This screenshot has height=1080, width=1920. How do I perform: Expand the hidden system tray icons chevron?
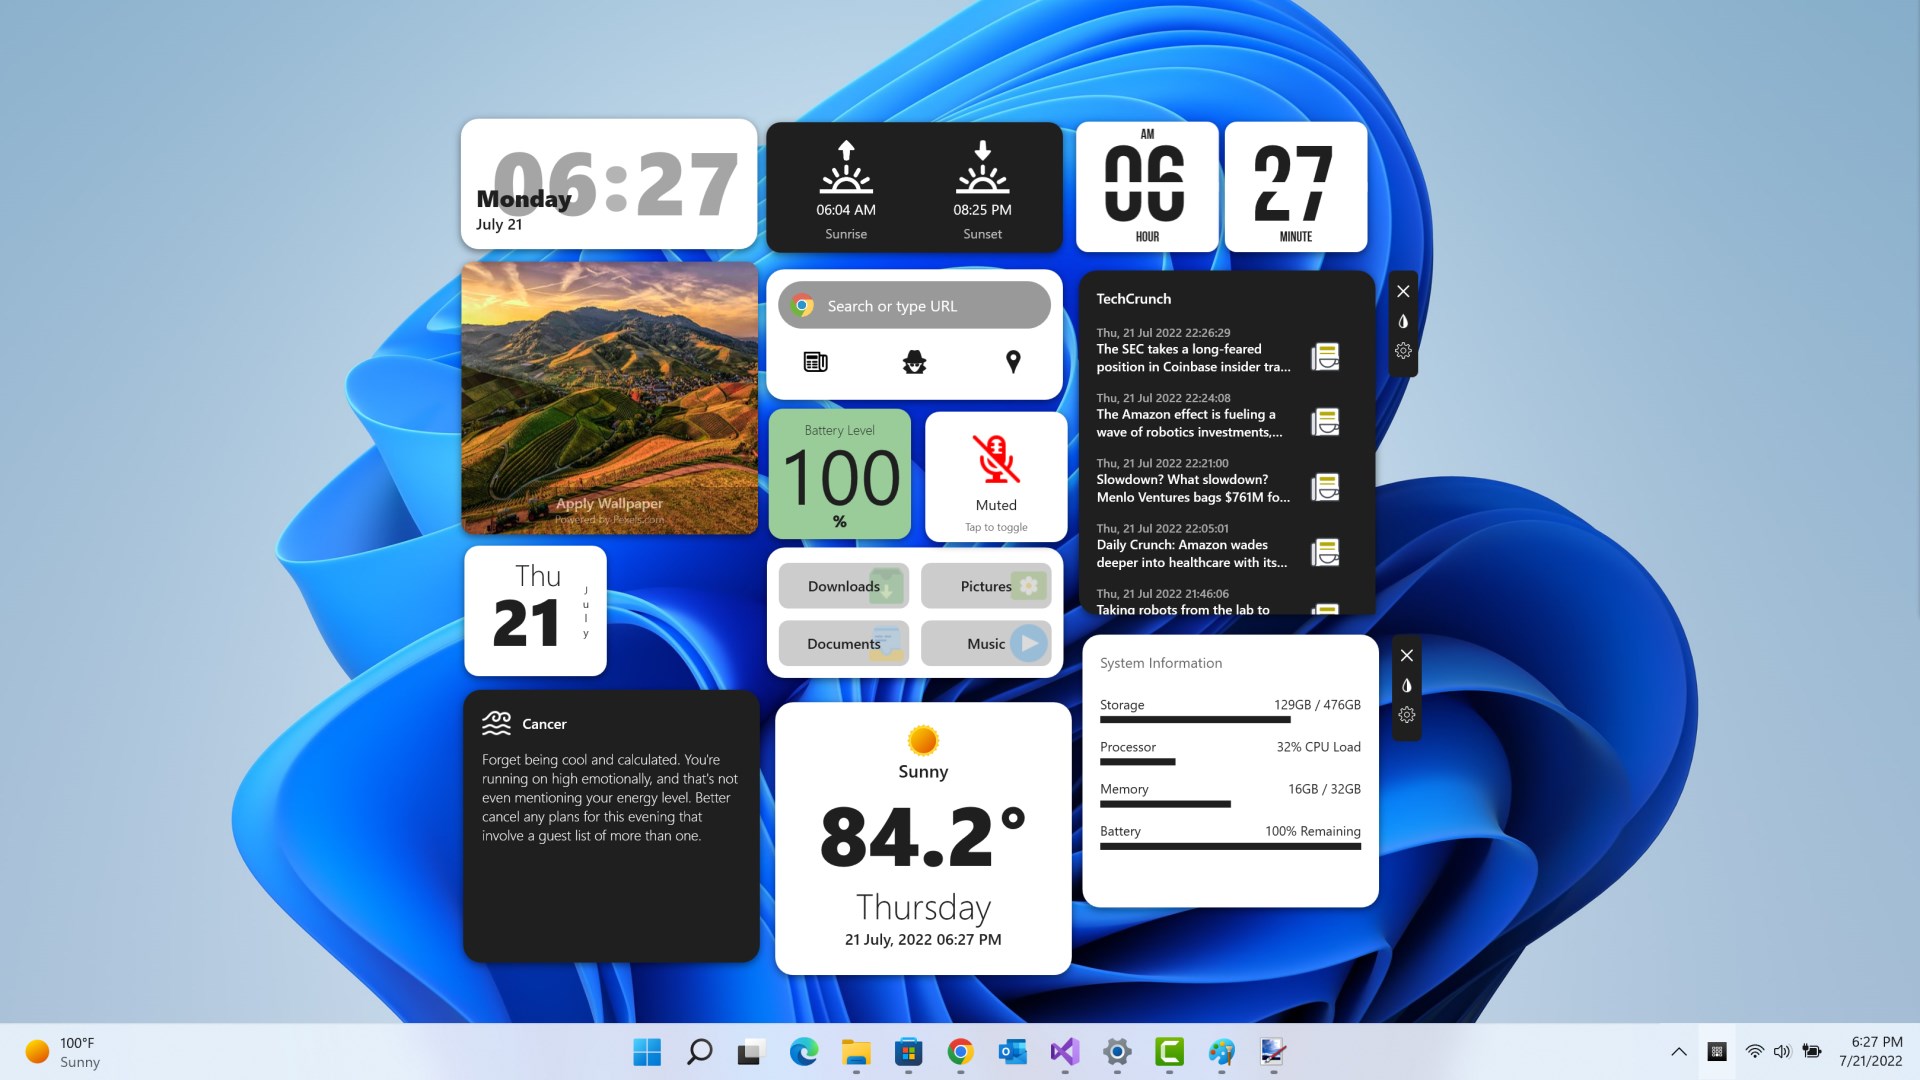(1679, 1052)
